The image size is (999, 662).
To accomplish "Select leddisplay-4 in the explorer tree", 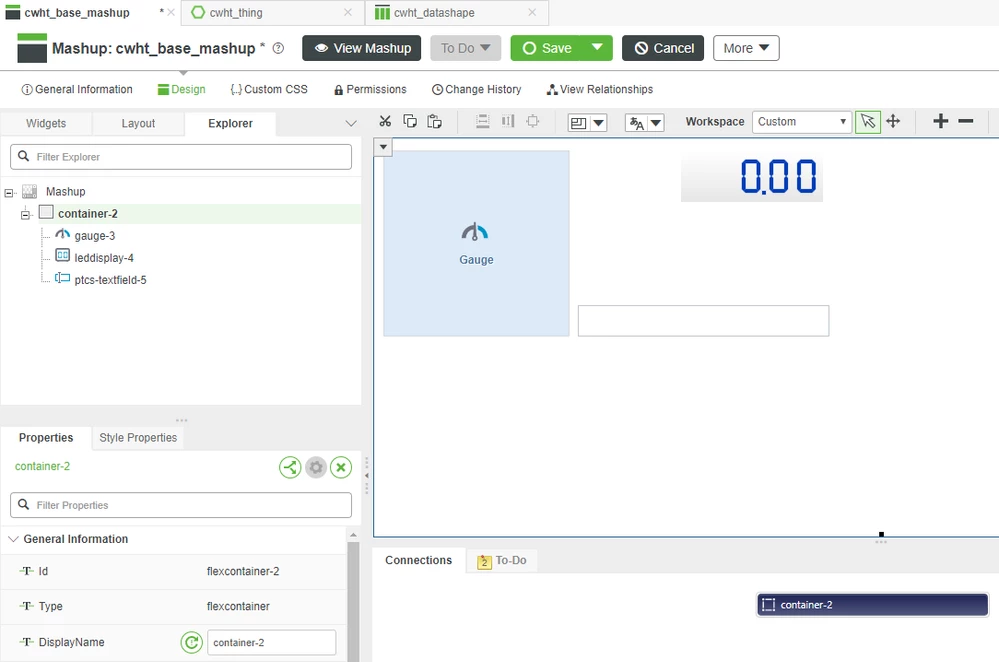I will tap(104, 258).
